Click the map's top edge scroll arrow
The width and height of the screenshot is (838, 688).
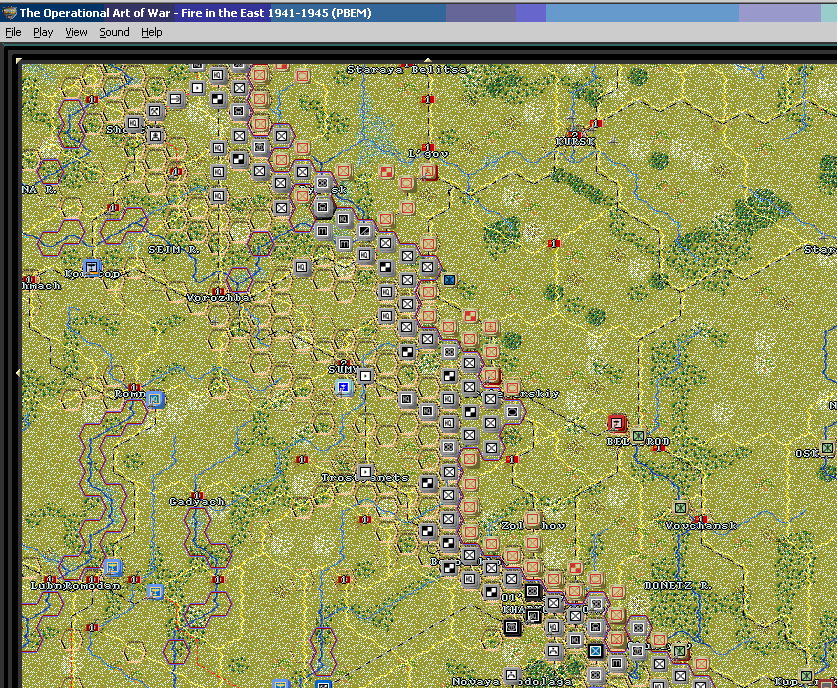point(427,60)
